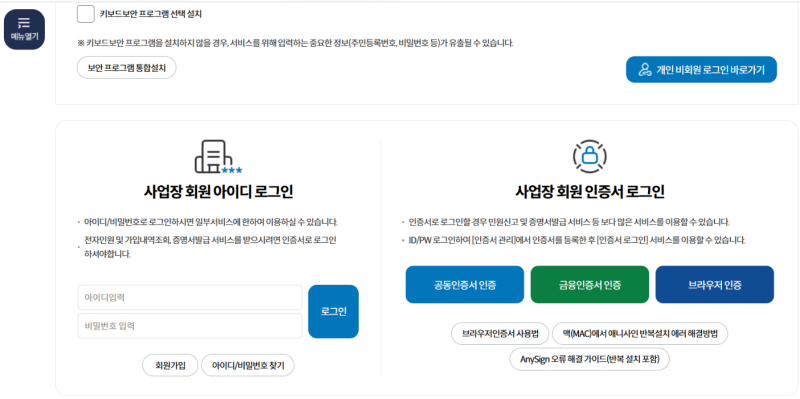
Task: Click 보안 프로그램 통합설치 button
Action: [127, 68]
